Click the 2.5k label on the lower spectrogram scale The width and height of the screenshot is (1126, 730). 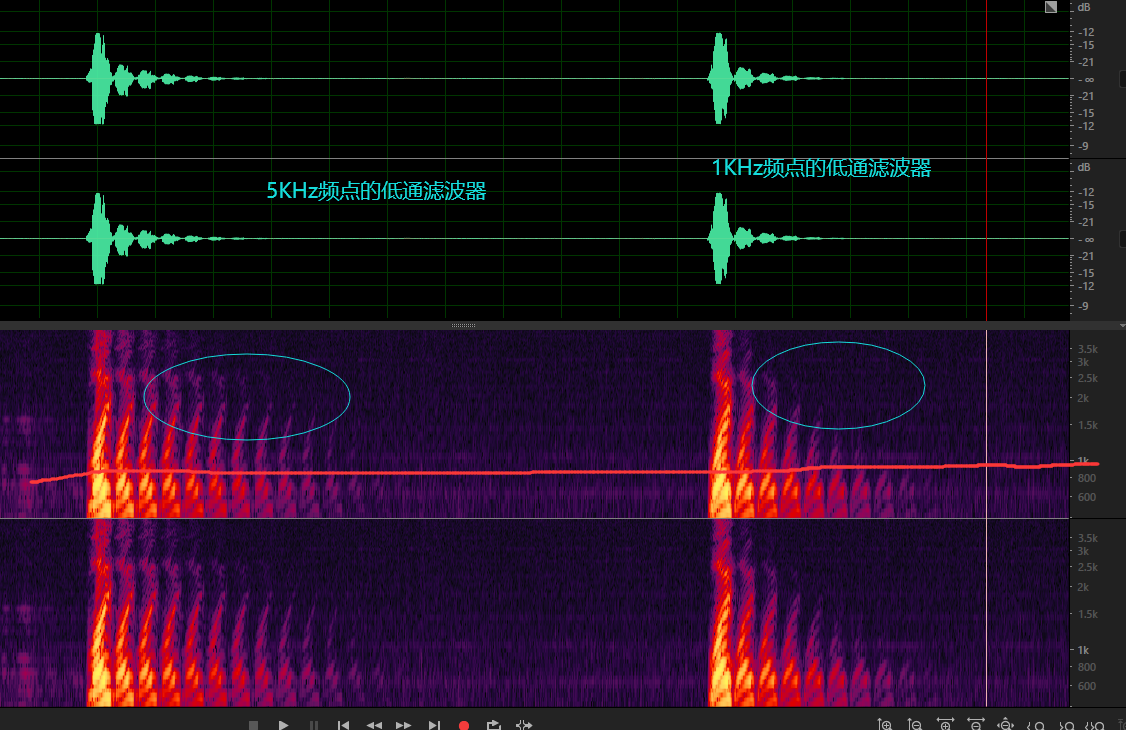[1087, 567]
